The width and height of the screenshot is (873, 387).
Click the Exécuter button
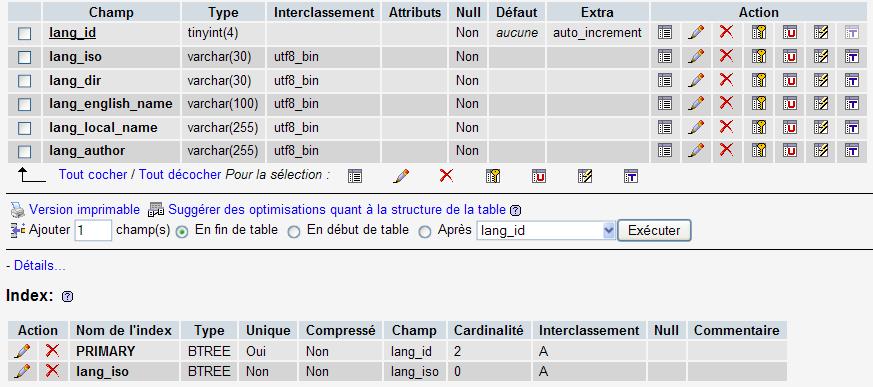pos(654,231)
